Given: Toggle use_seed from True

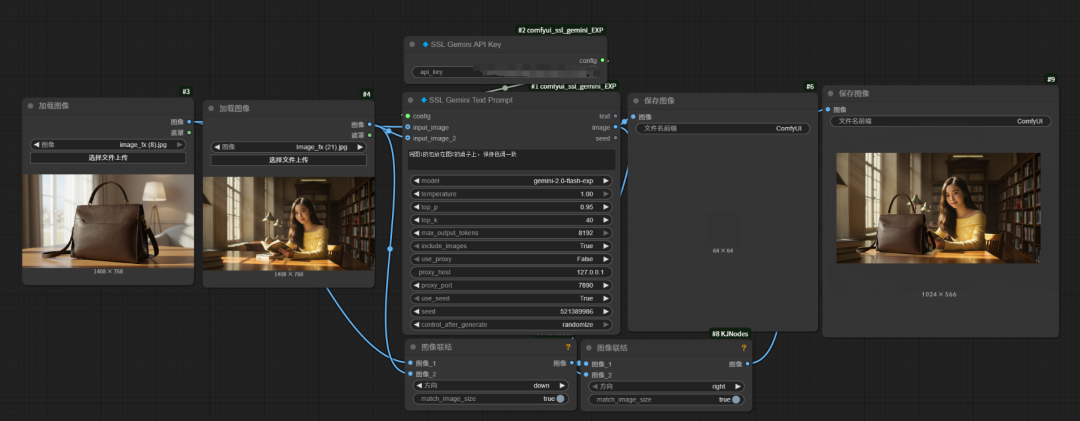Looking at the screenshot, I should [x=510, y=298].
